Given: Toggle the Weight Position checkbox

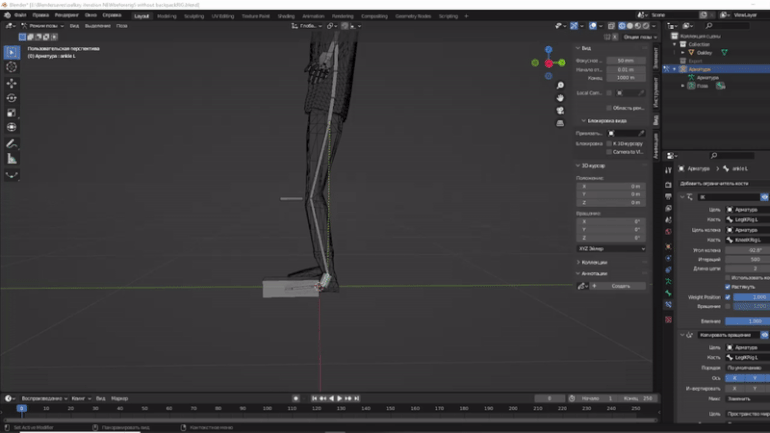Looking at the screenshot, I should pos(727,297).
